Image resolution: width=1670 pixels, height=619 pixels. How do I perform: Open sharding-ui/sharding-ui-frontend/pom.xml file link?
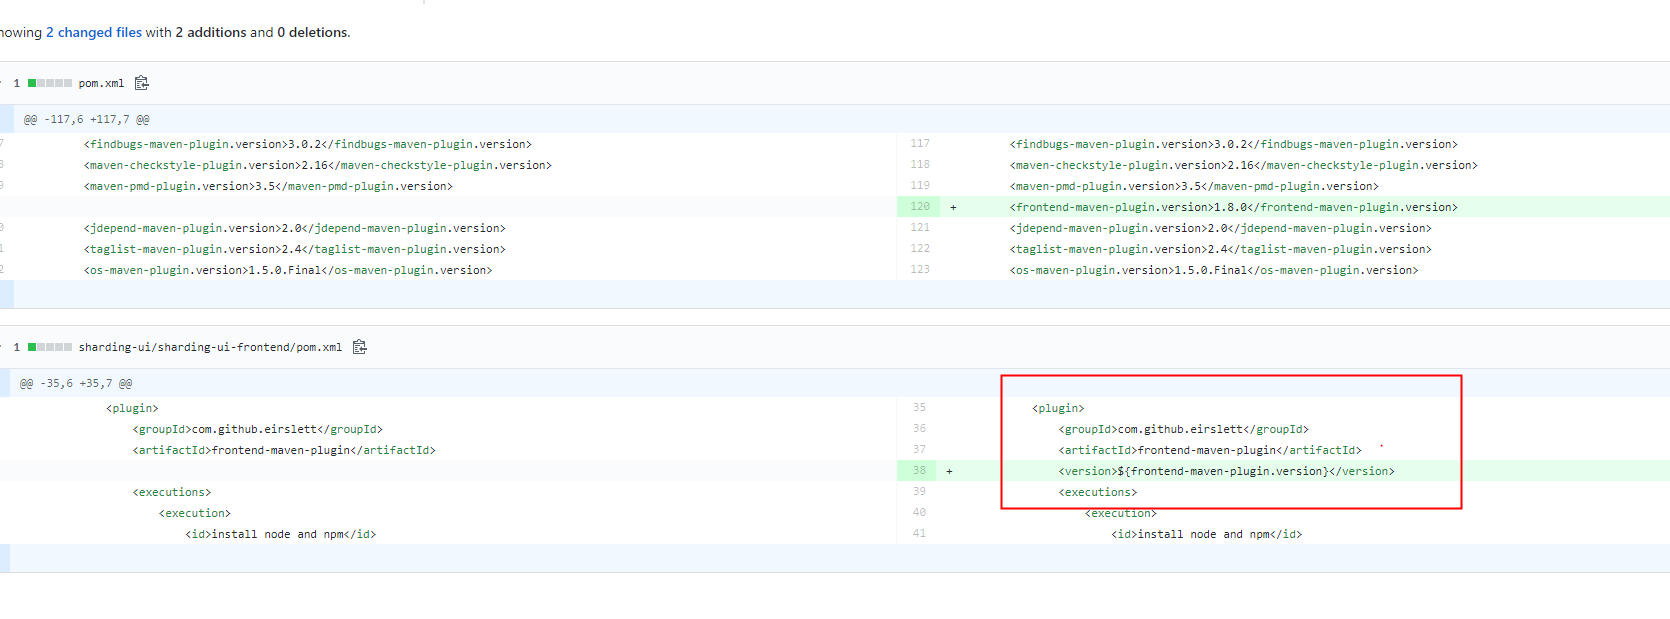(210, 347)
